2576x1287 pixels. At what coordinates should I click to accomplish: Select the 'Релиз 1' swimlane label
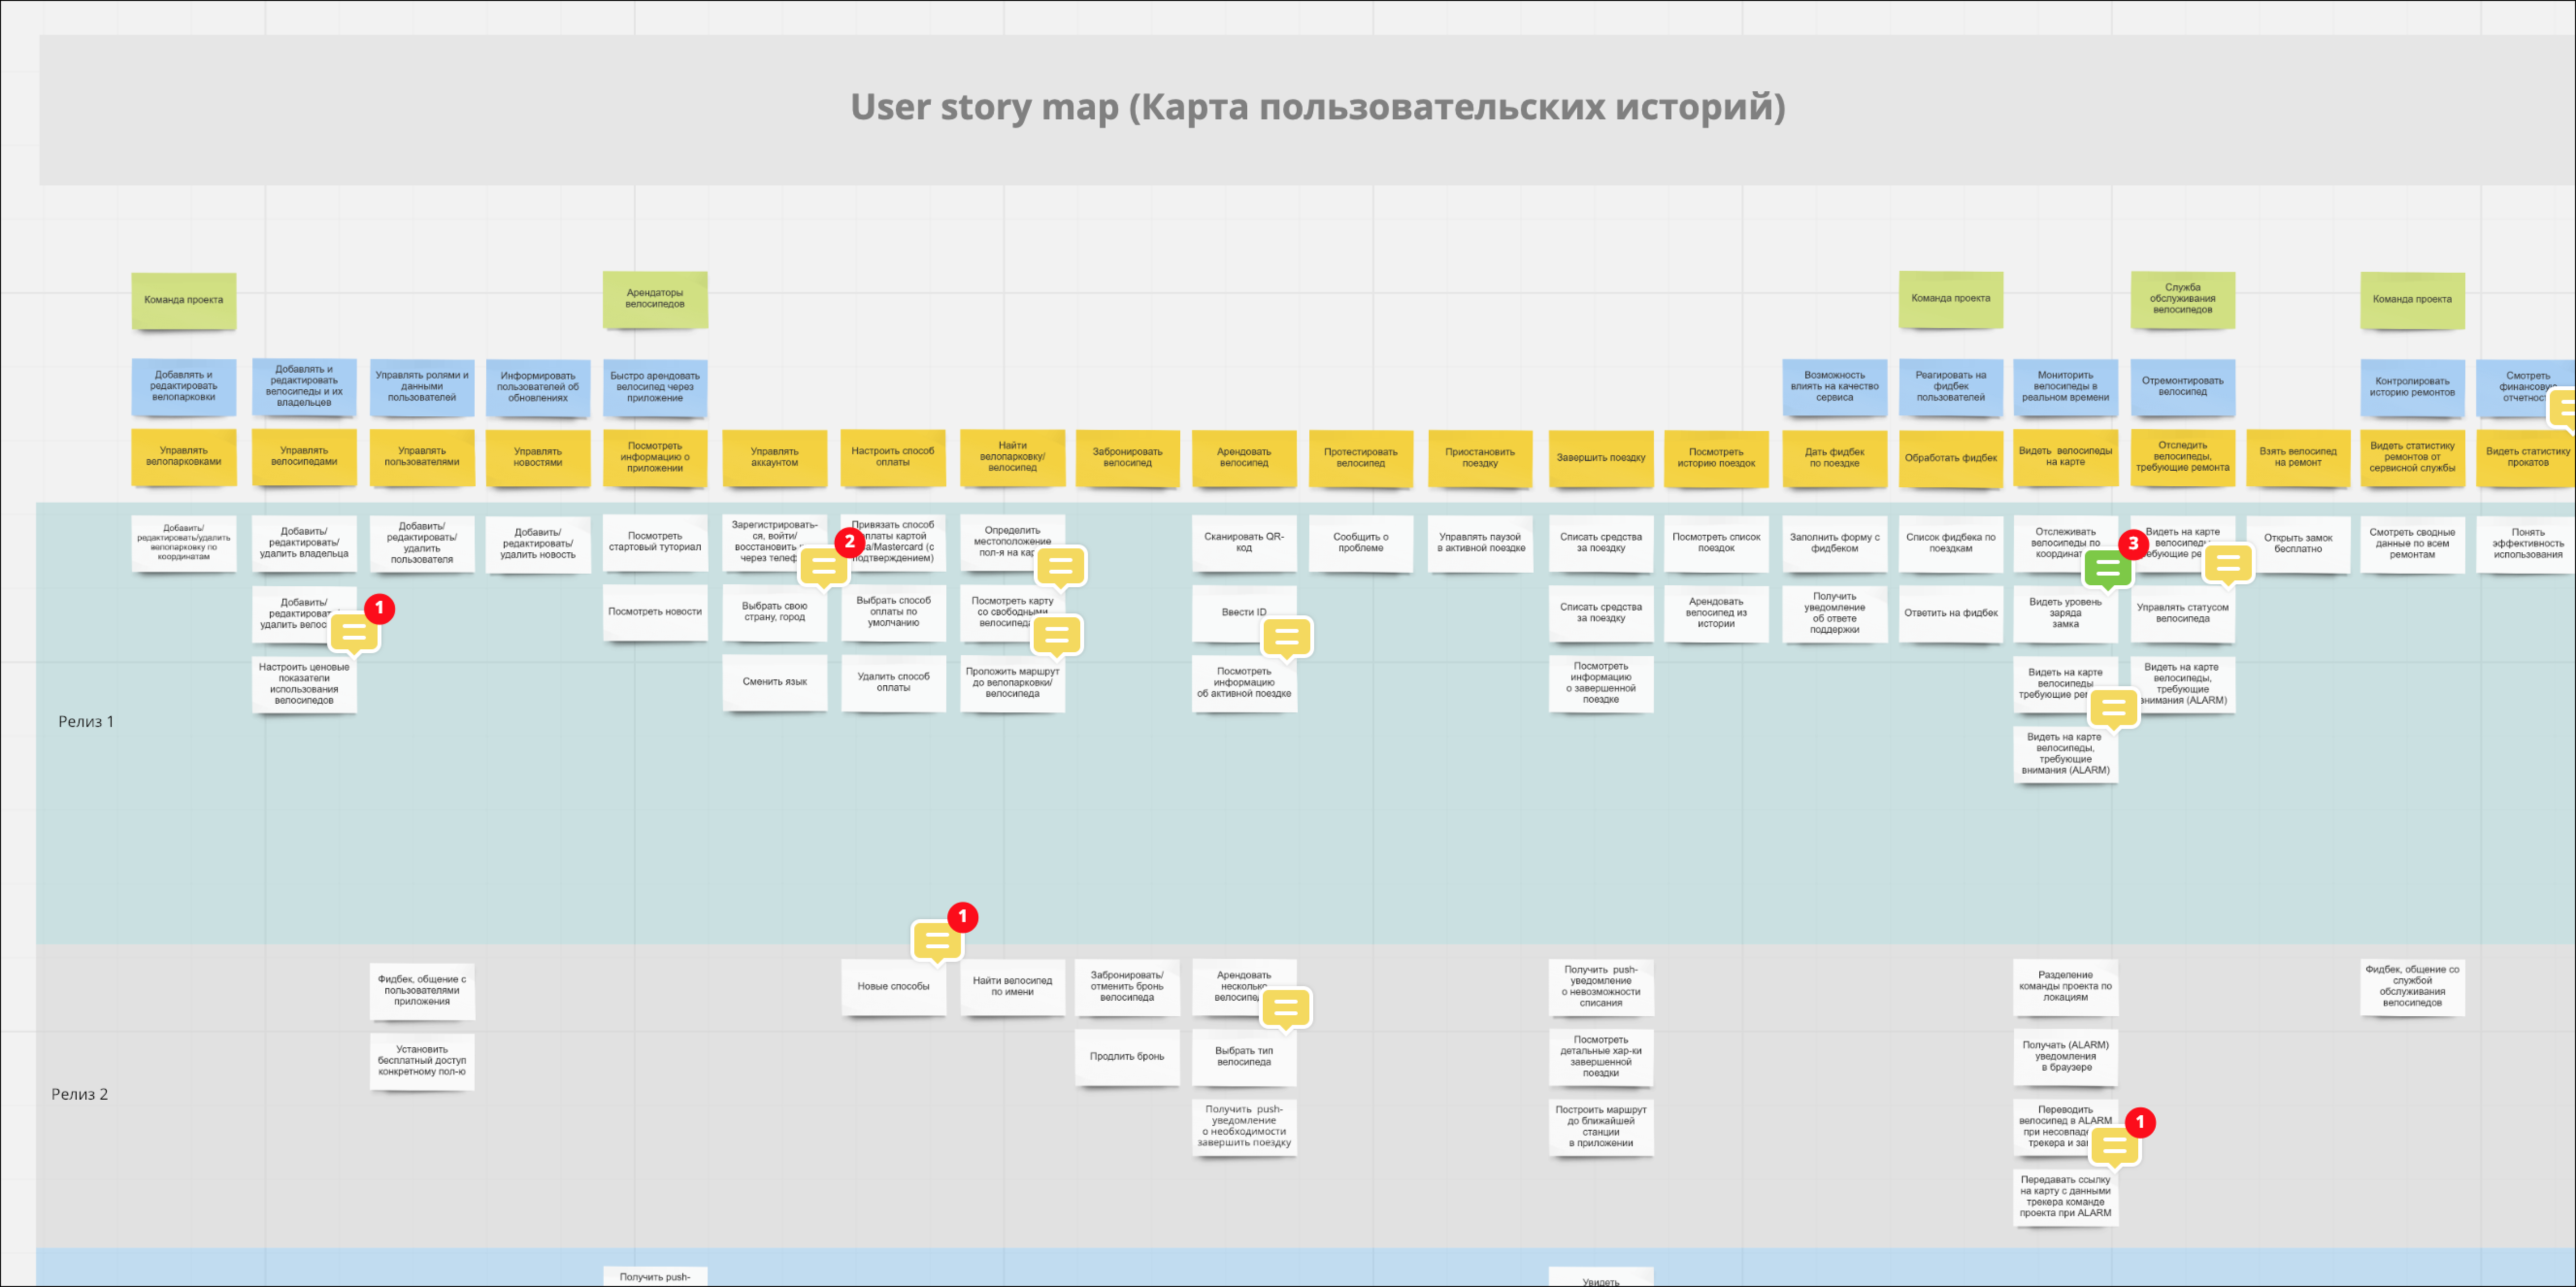pos(86,722)
